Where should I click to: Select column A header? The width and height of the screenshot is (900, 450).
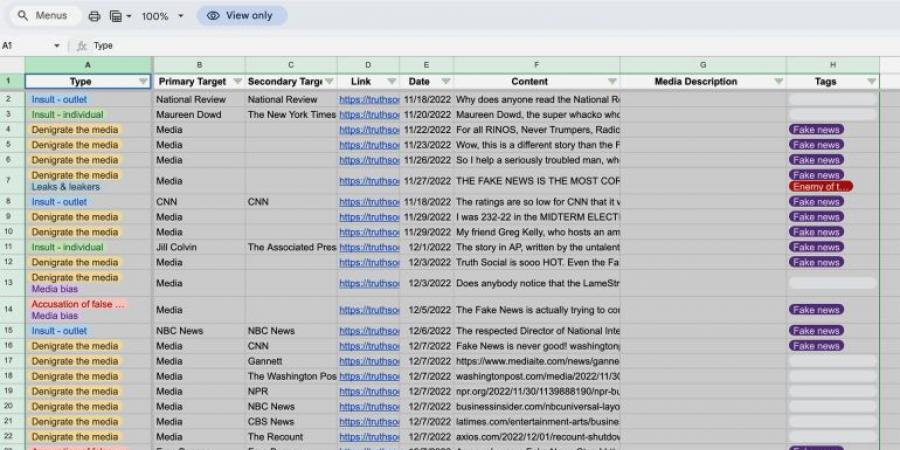(x=88, y=65)
